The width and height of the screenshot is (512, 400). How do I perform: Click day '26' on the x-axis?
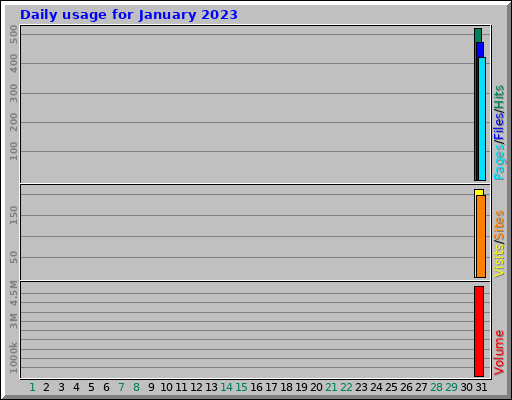tap(406, 387)
